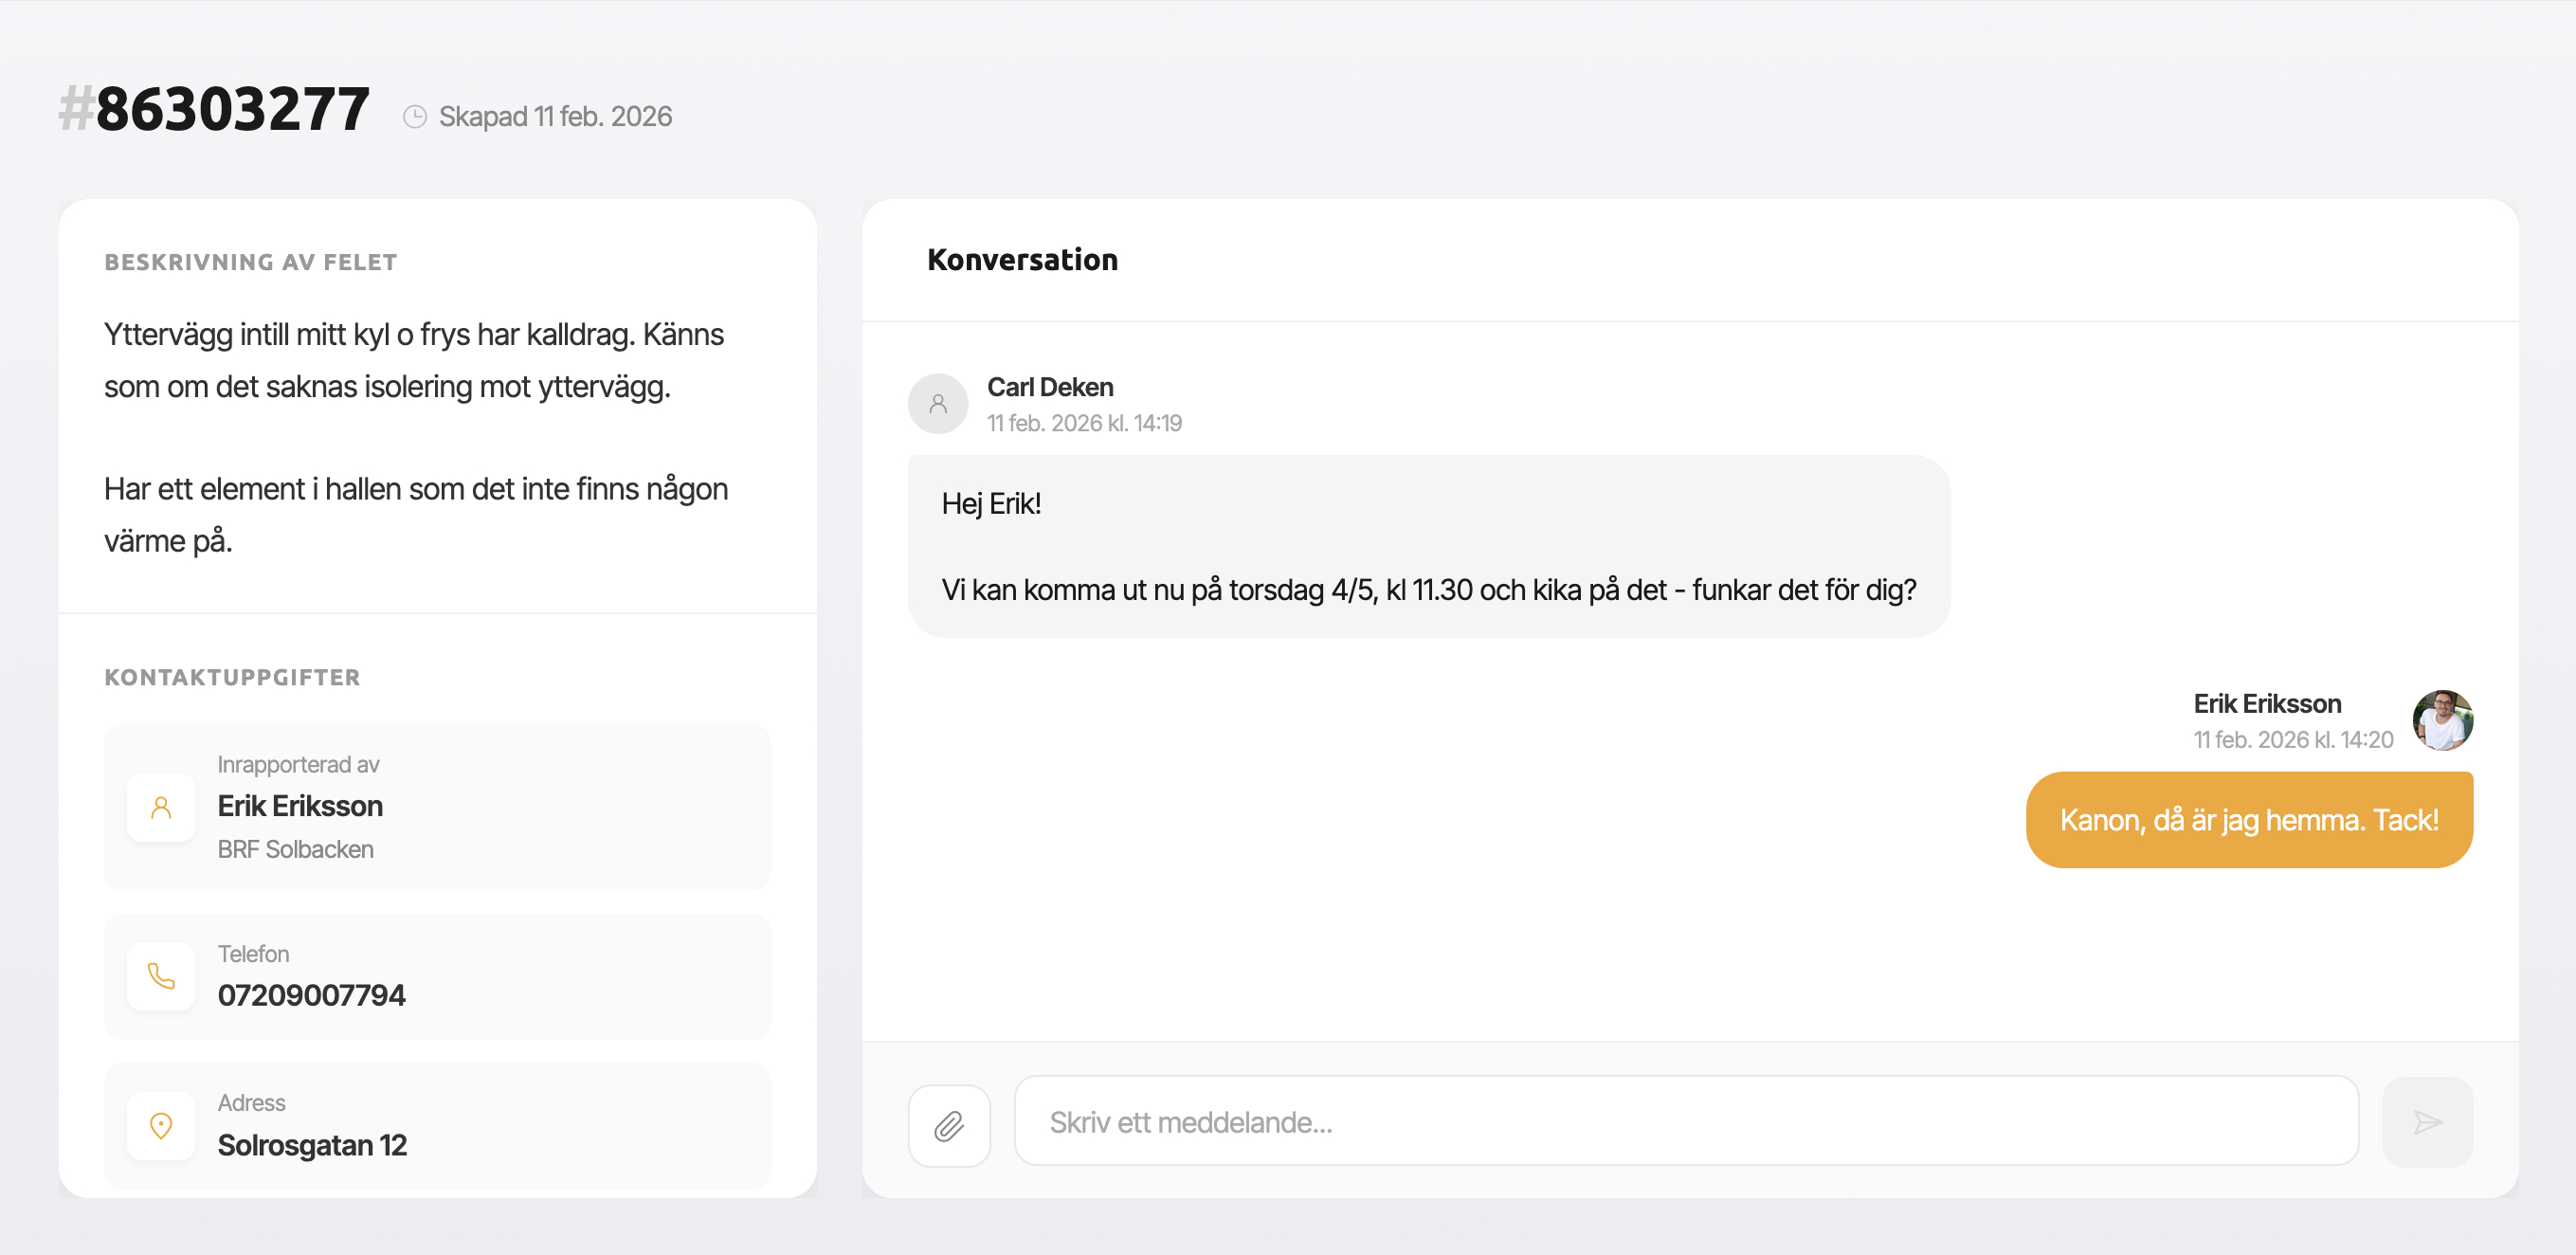Click the clock icon beside Skapad date
Image resolution: width=2576 pixels, height=1255 pixels.
(415, 117)
